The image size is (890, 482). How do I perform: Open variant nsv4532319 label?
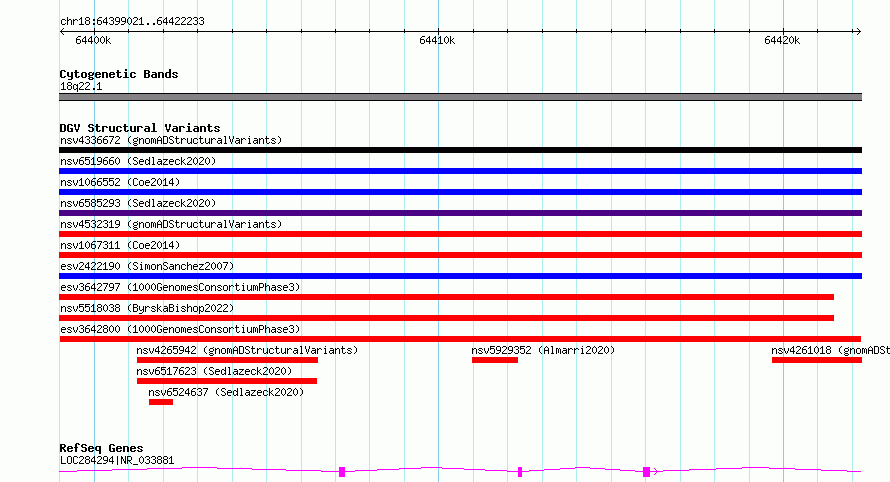click(171, 224)
